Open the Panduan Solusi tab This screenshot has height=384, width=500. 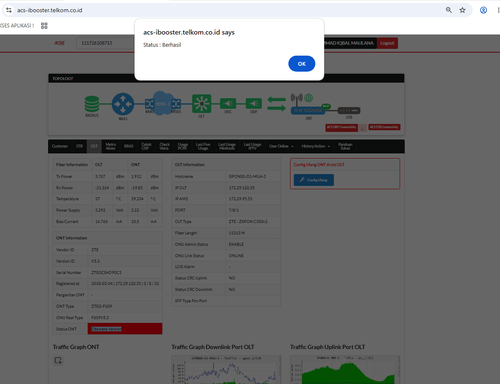[x=345, y=146]
